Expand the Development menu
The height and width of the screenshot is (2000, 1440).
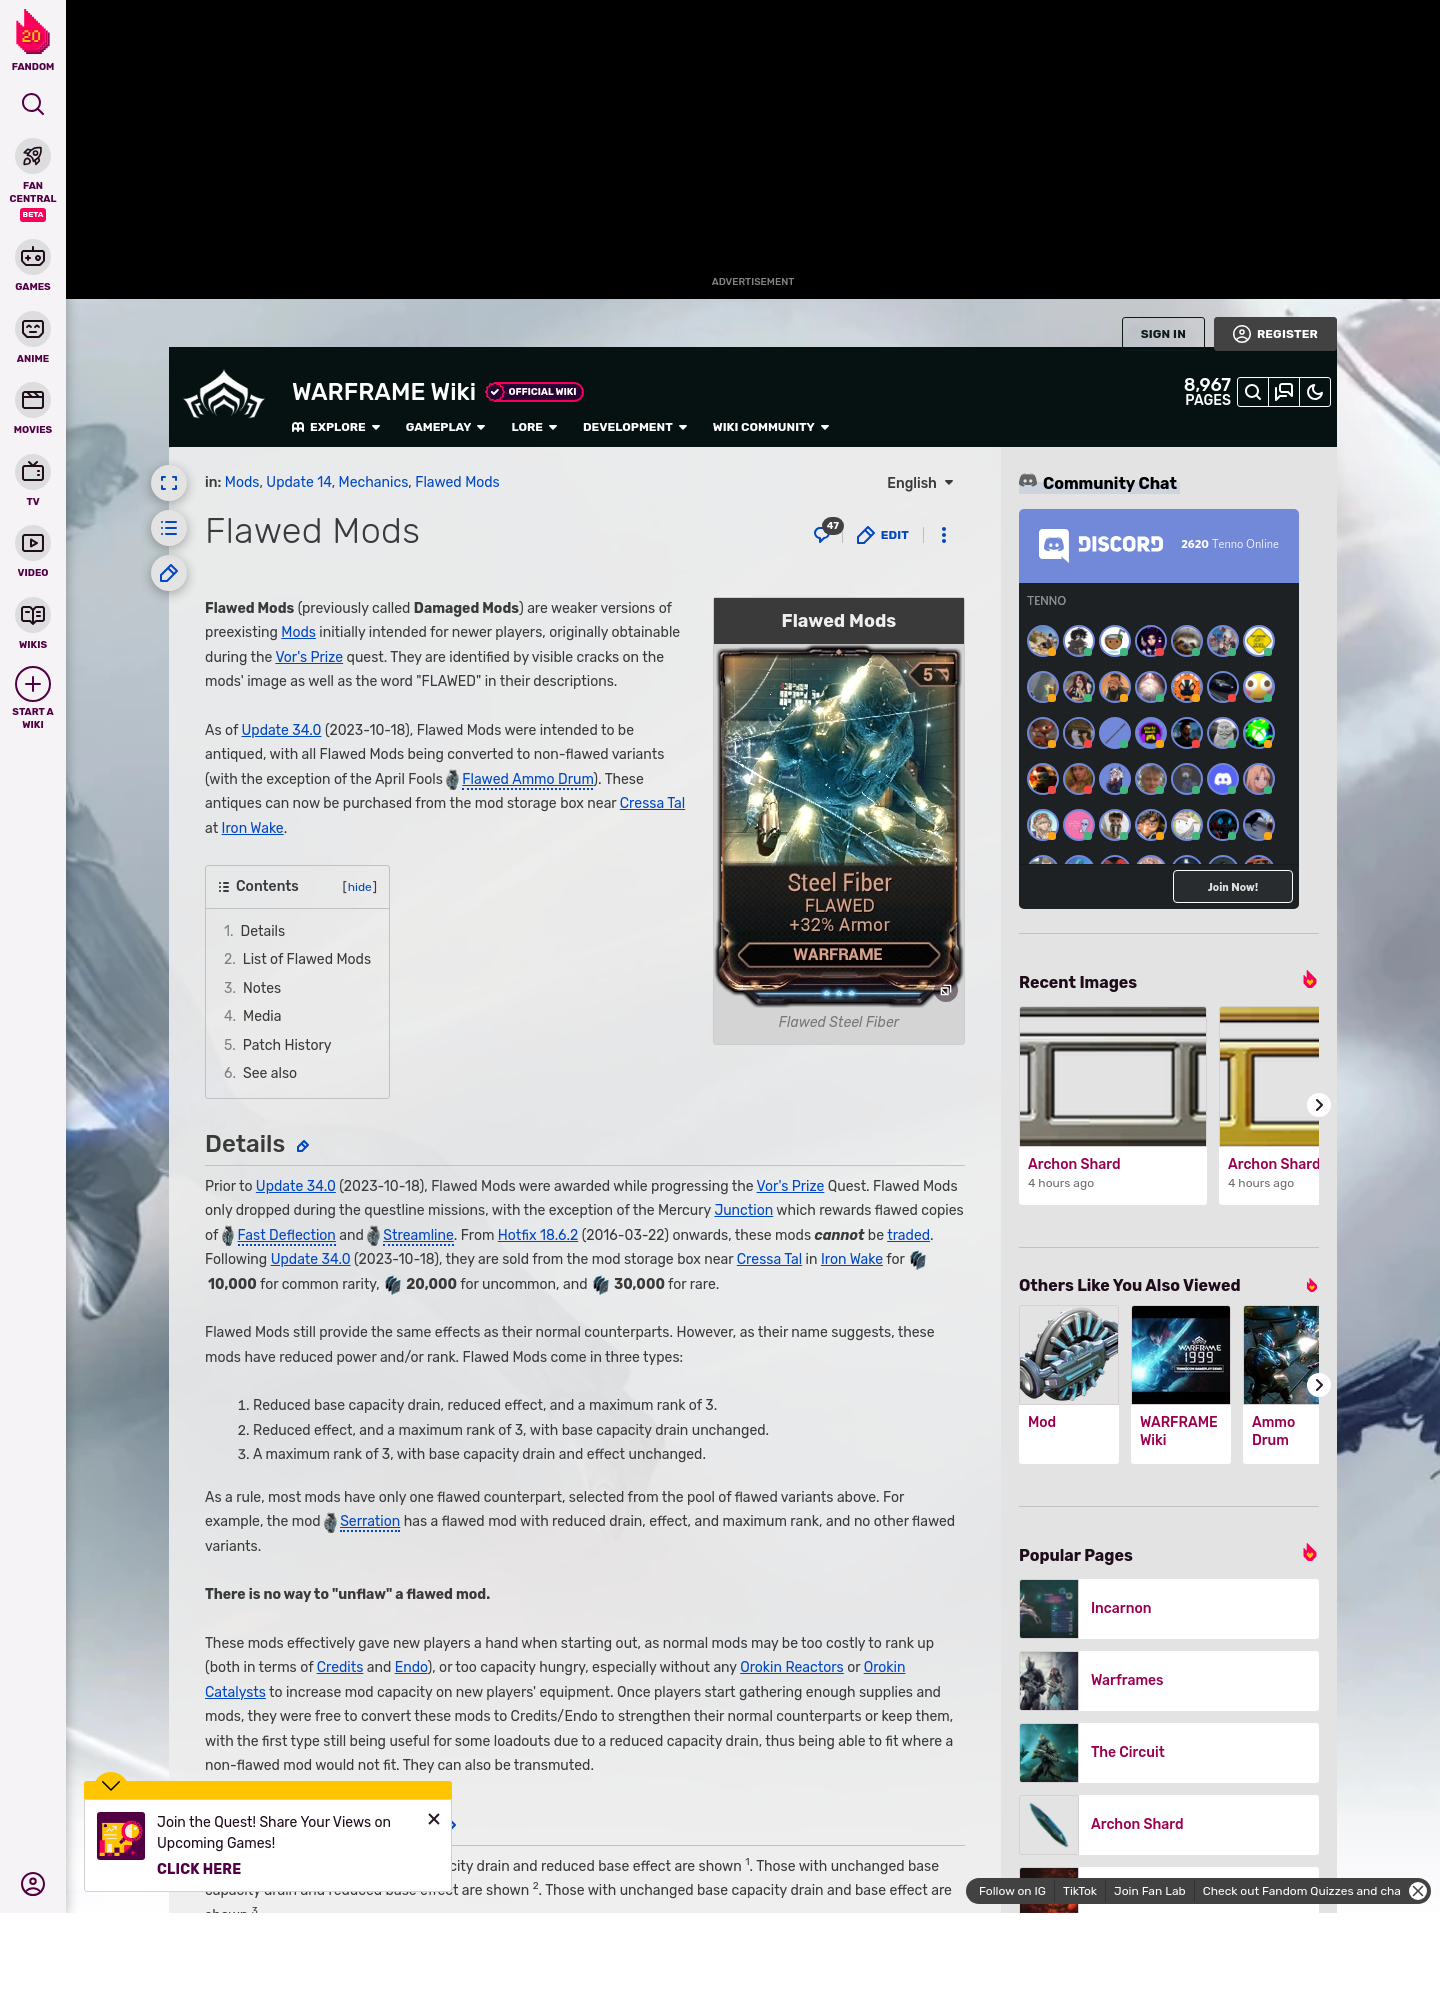(x=635, y=427)
